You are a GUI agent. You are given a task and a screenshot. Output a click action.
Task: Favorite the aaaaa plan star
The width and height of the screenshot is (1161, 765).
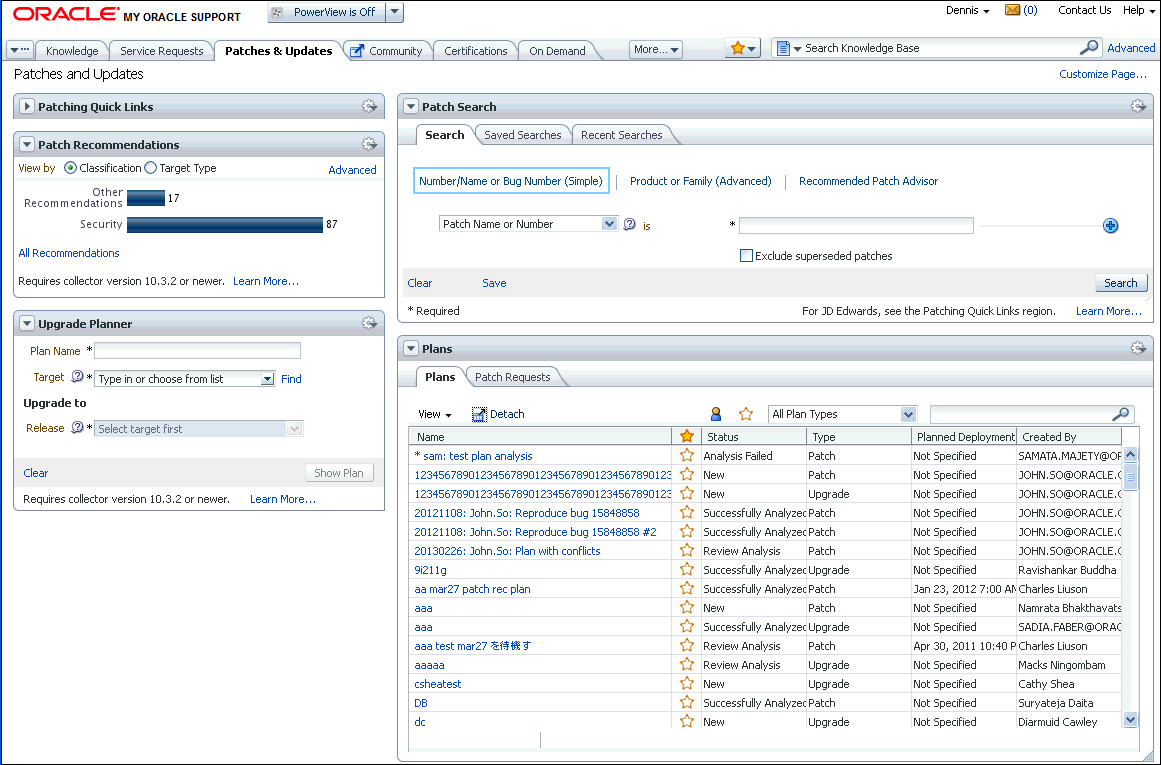pos(687,664)
